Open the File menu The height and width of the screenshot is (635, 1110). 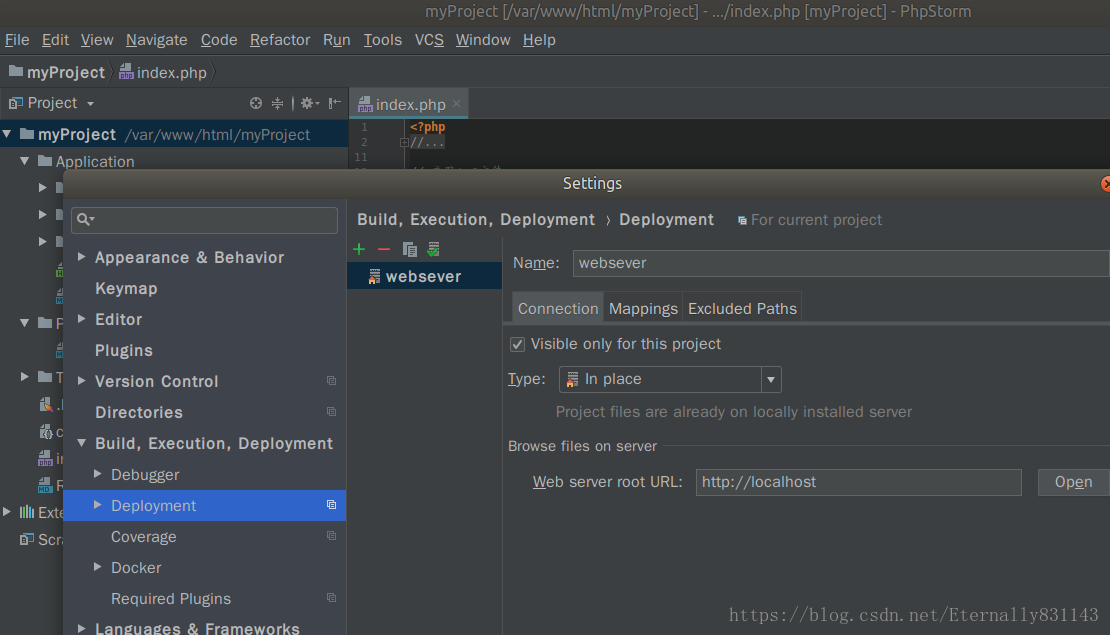(17, 40)
